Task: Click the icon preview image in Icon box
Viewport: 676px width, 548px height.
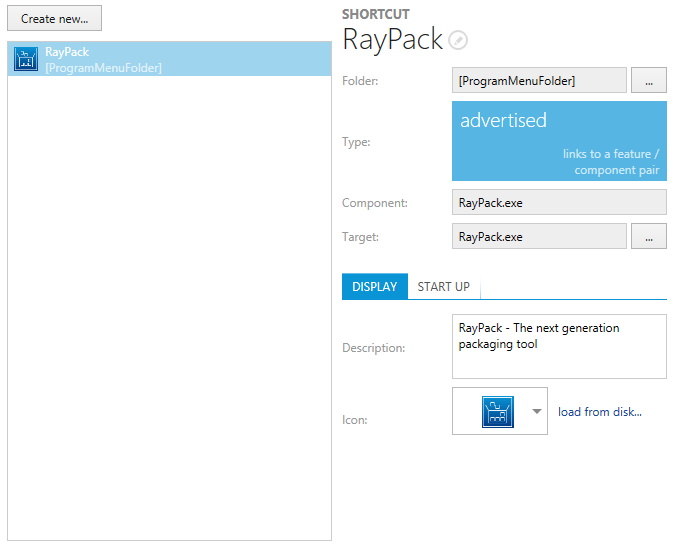Action: (x=497, y=411)
